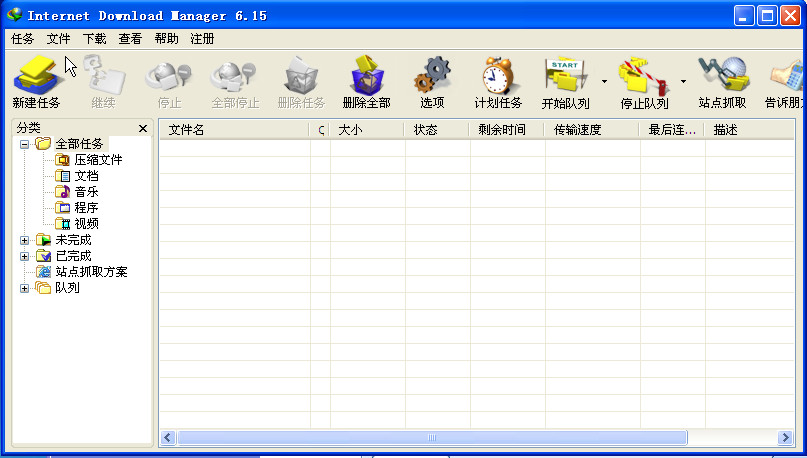Sort by the 传输速度 column header
The height and width of the screenshot is (458, 807).
point(592,130)
